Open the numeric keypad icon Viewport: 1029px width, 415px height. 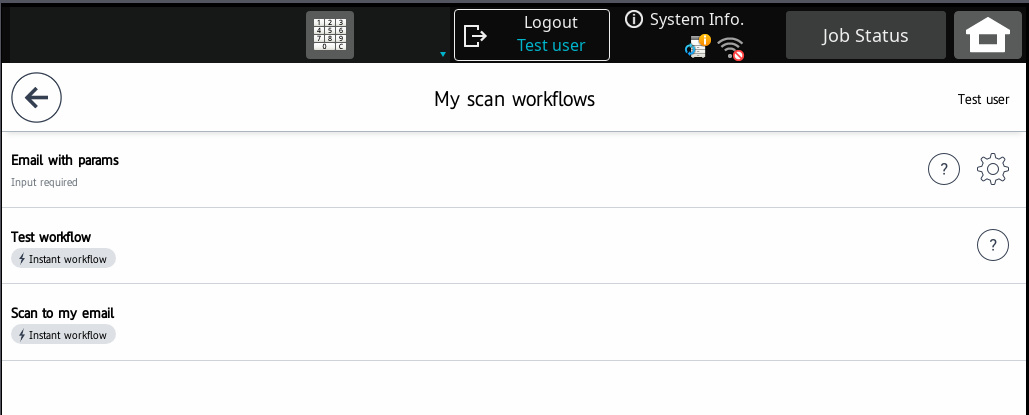[x=329, y=36]
